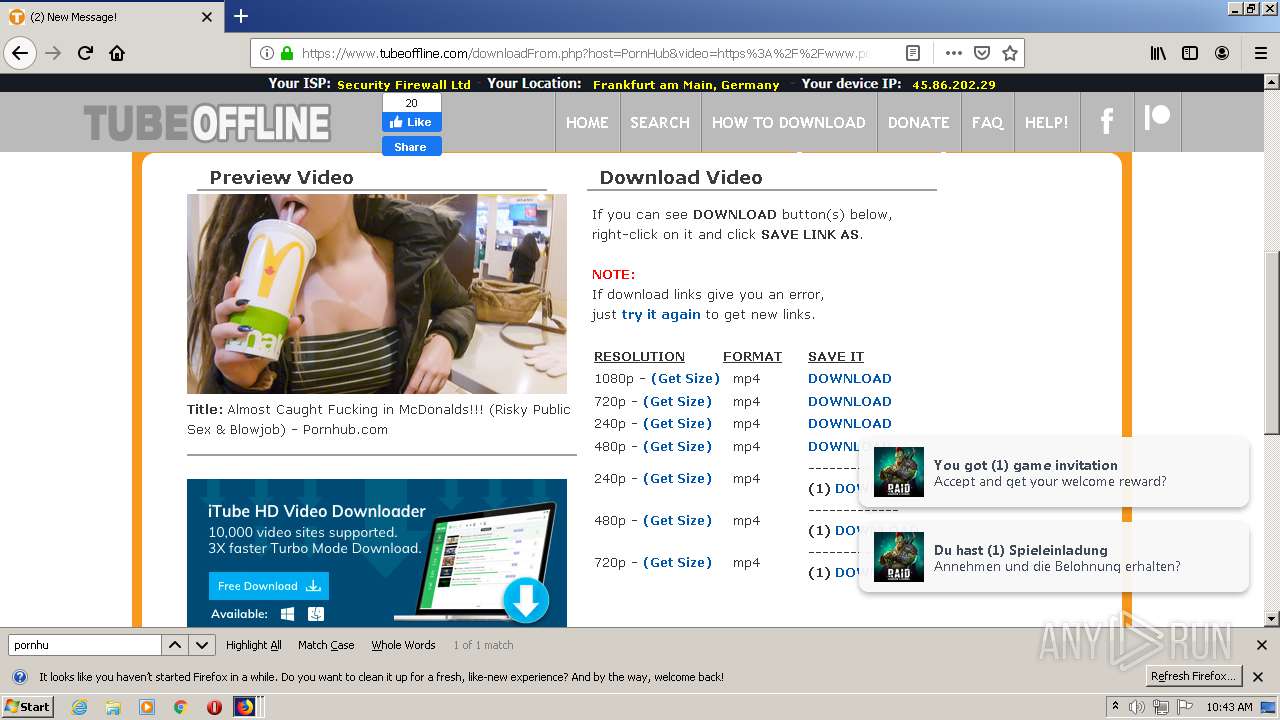The image size is (1280, 720).
Task: Click the Firefox taskbar icon
Action: (245, 707)
